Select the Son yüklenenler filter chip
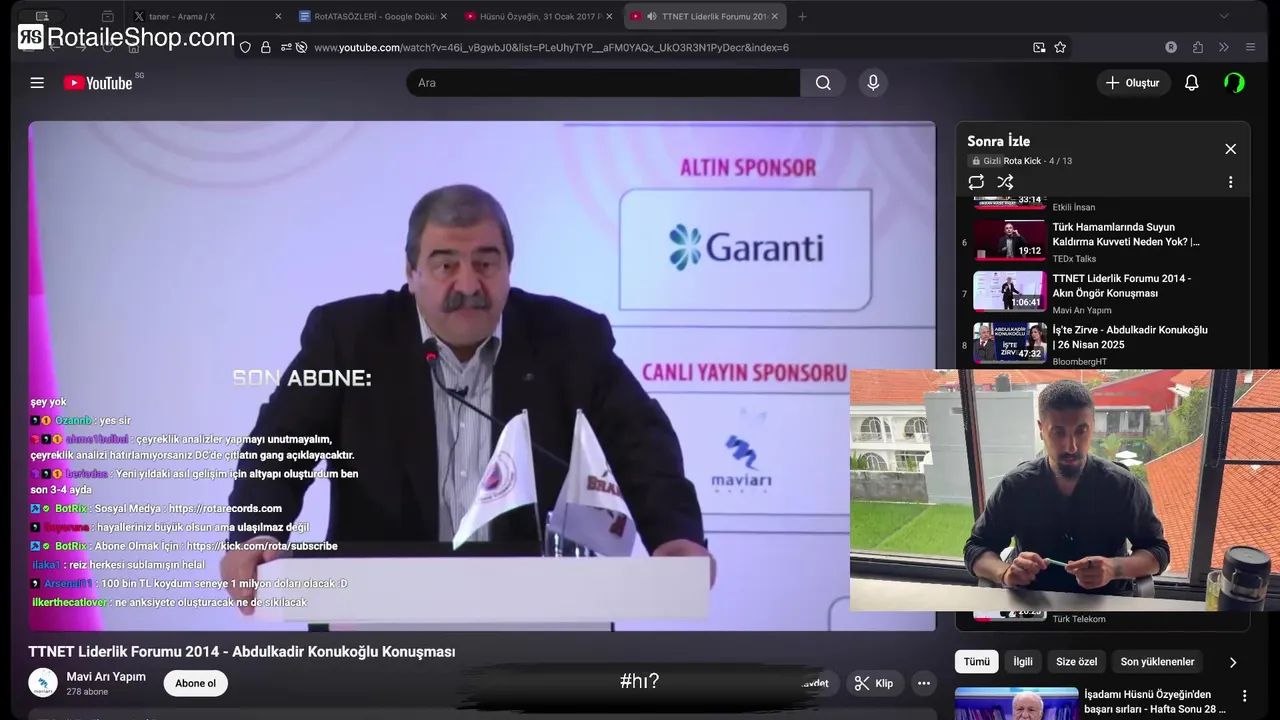The height and width of the screenshot is (720, 1280). tap(1157, 662)
